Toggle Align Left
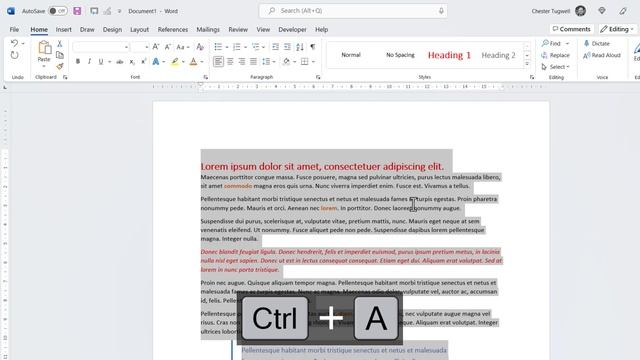Image resolution: width=640 pixels, height=360 pixels. tap(218, 62)
